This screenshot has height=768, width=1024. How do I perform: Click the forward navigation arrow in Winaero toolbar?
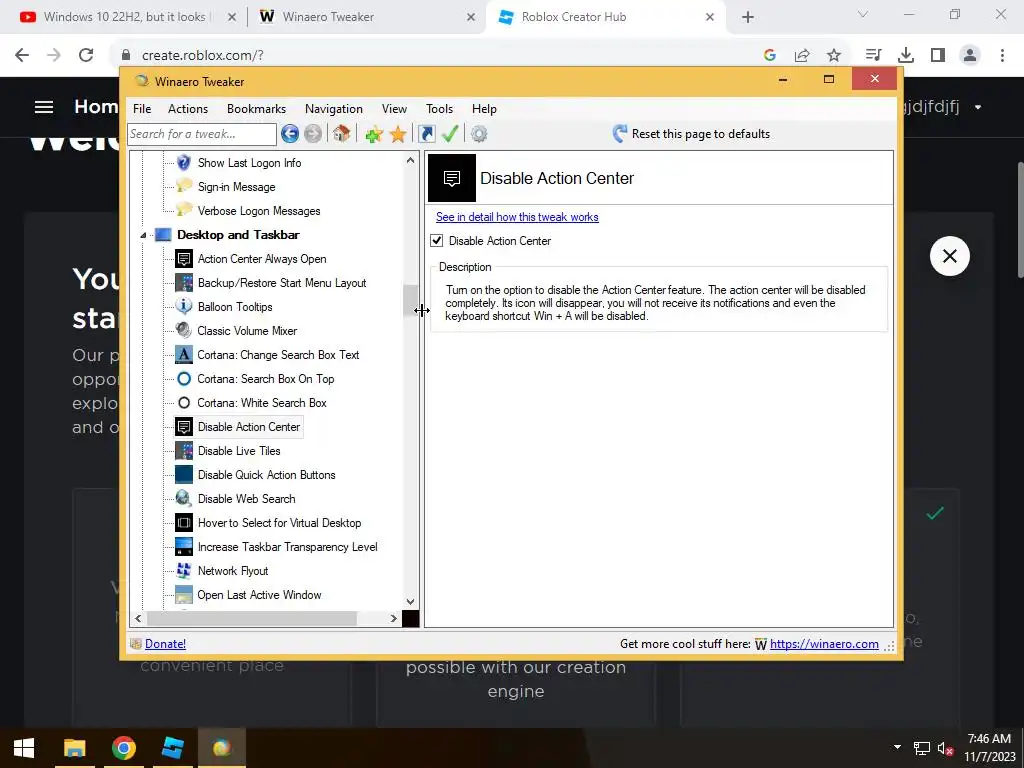[313, 134]
